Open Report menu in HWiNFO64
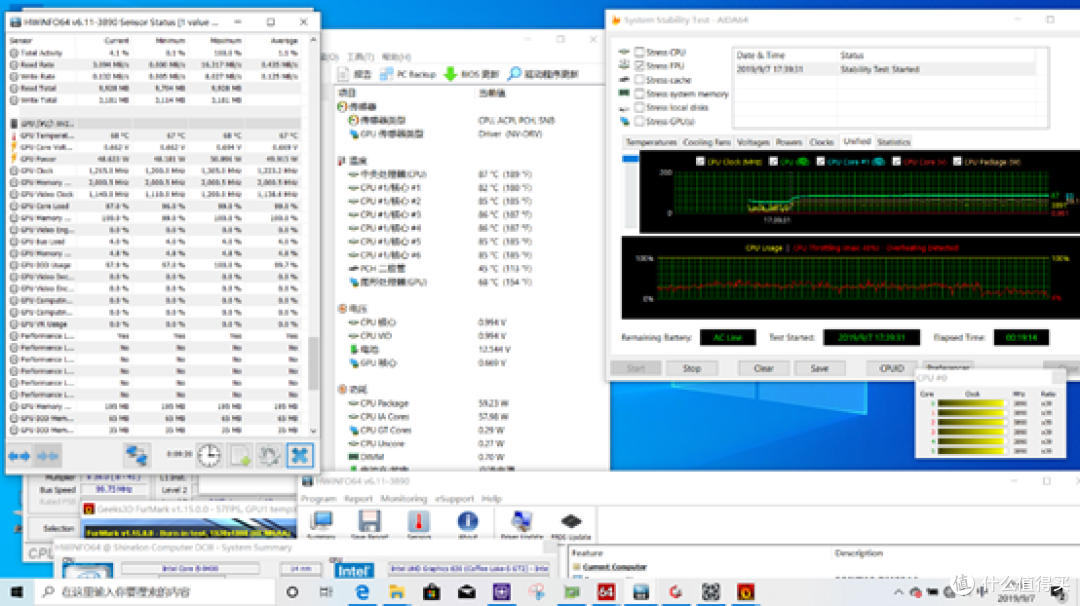 358,499
